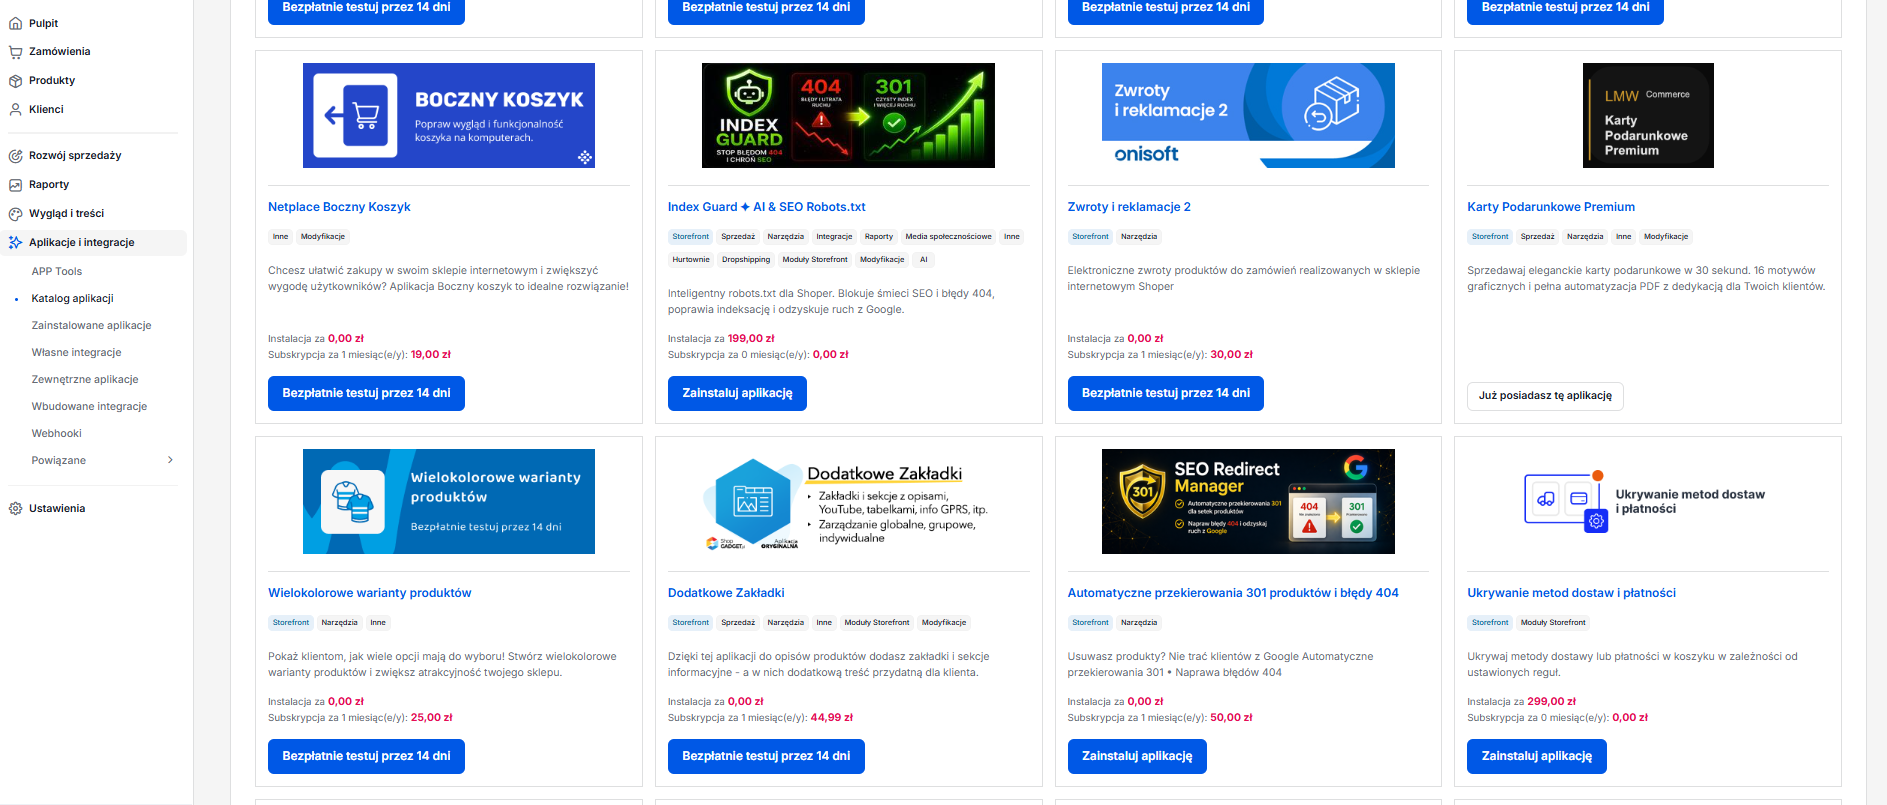Image resolution: width=1887 pixels, height=805 pixels.
Task: Click Storefront tag on Automatyczne przekierowania card
Action: (1090, 623)
